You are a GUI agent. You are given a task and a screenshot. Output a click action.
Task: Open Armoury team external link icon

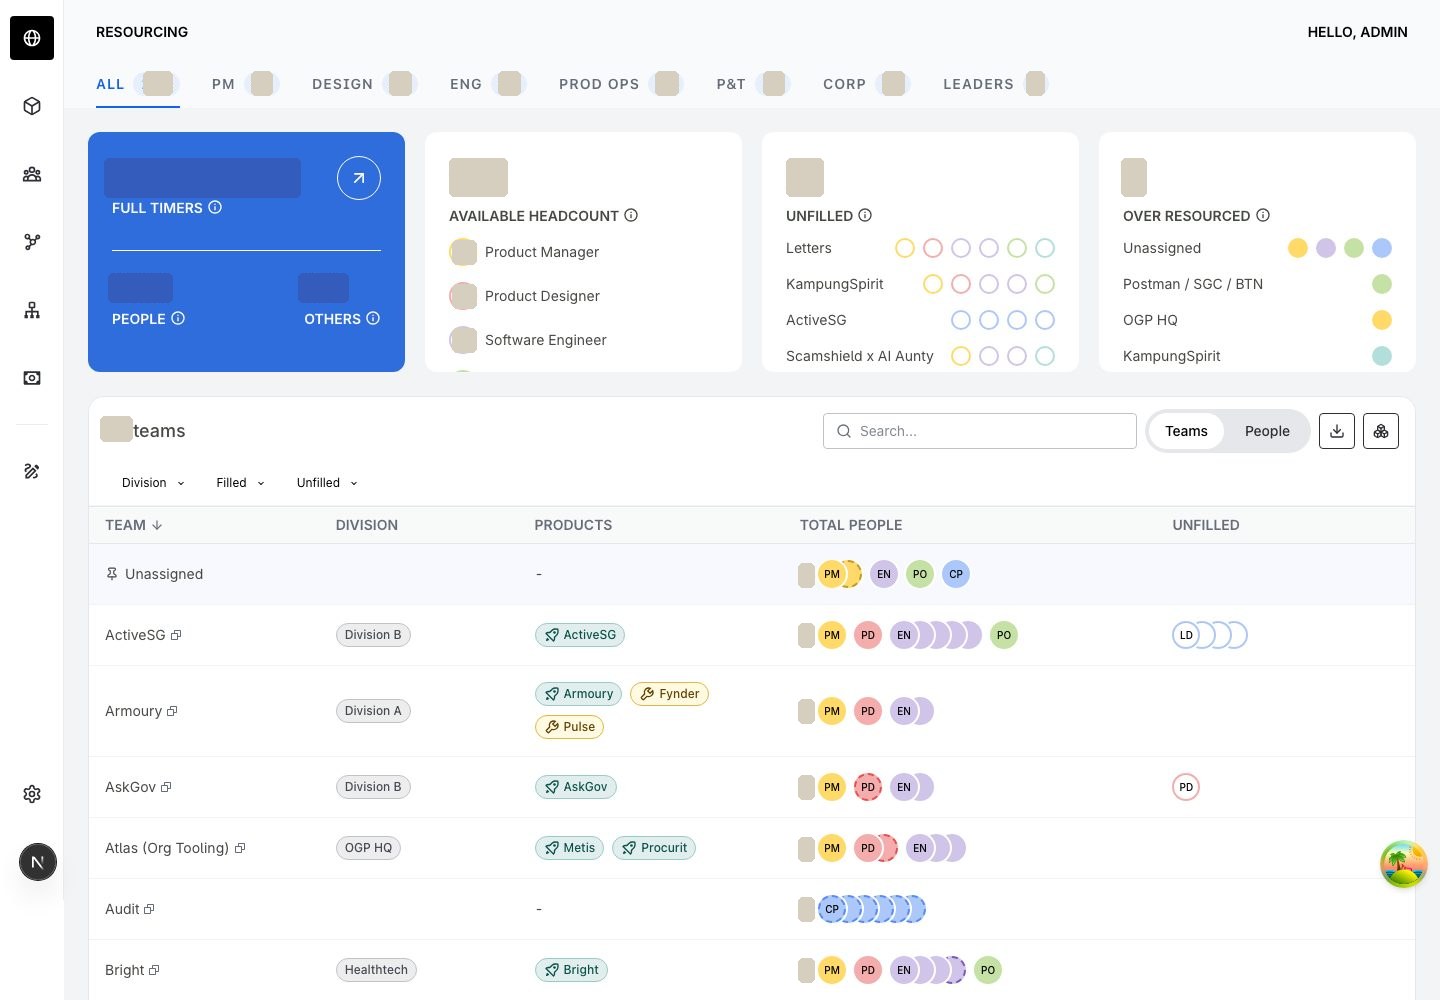click(172, 712)
